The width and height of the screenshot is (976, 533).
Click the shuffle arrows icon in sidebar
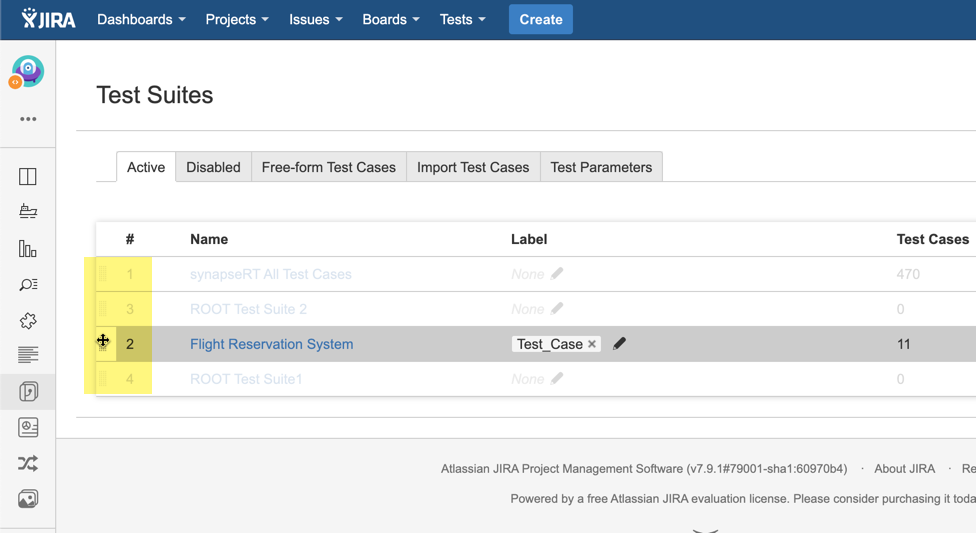pos(28,463)
